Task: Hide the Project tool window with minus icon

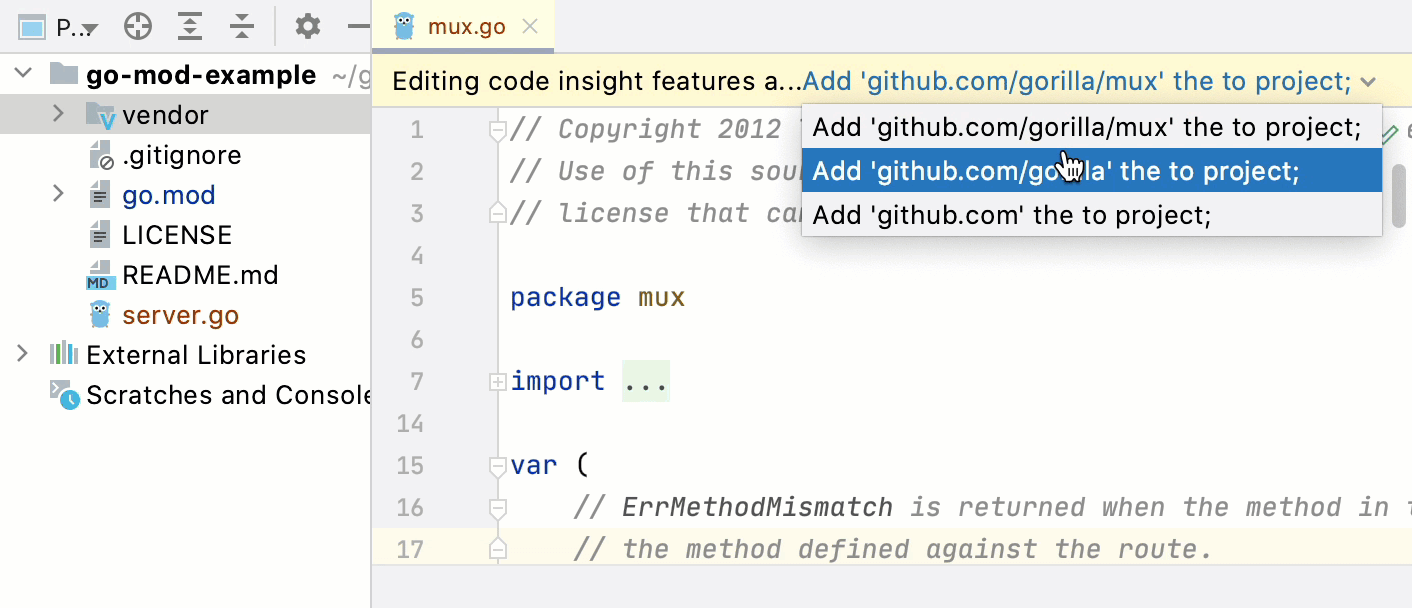Action: [x=357, y=27]
